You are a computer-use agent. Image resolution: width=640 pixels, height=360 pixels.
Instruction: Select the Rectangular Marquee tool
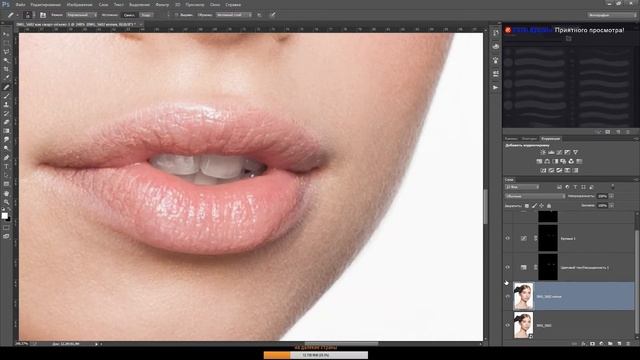click(x=6, y=43)
